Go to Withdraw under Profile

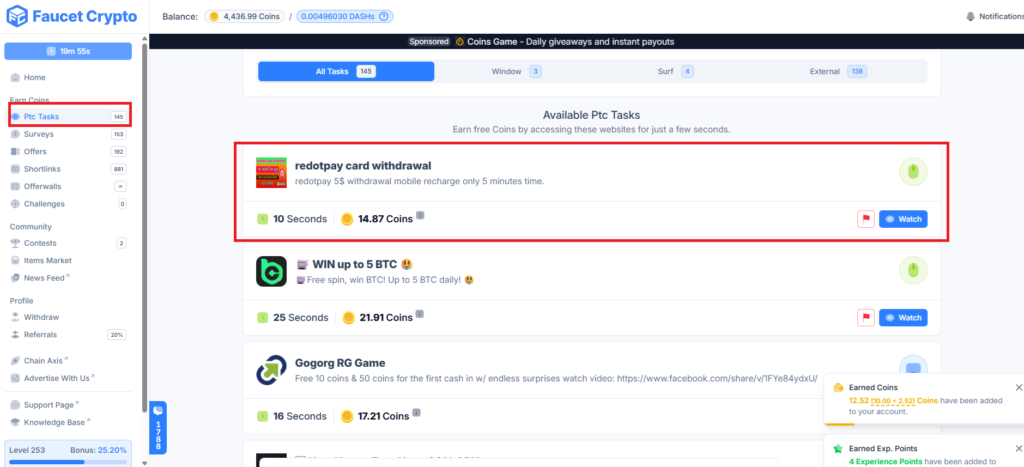point(41,317)
